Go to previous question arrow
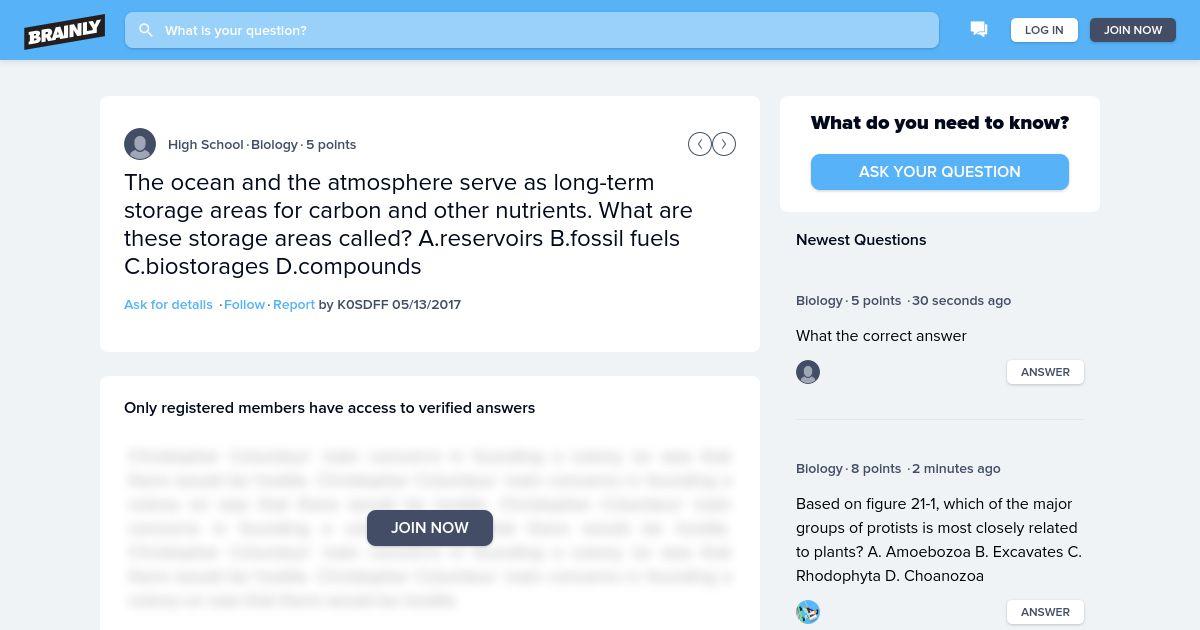Screen dimensions: 1200x630 [700, 144]
